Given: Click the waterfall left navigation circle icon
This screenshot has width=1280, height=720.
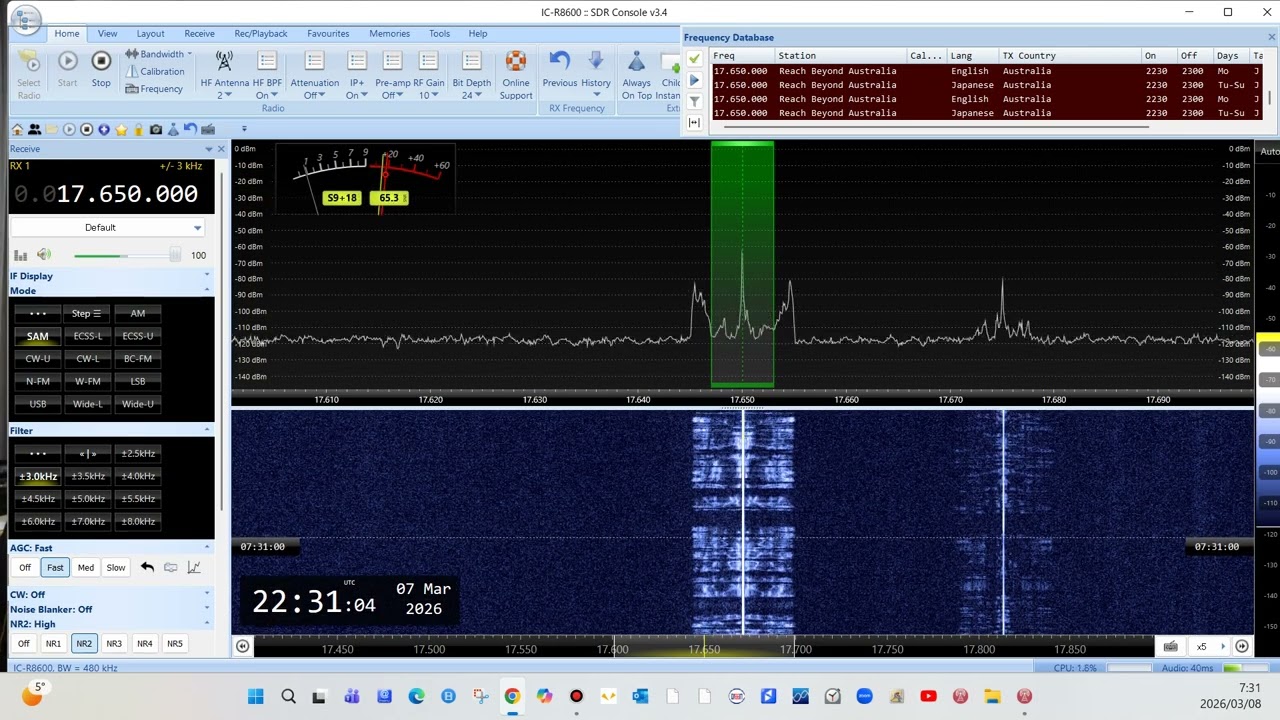Looking at the screenshot, I should [x=242, y=646].
